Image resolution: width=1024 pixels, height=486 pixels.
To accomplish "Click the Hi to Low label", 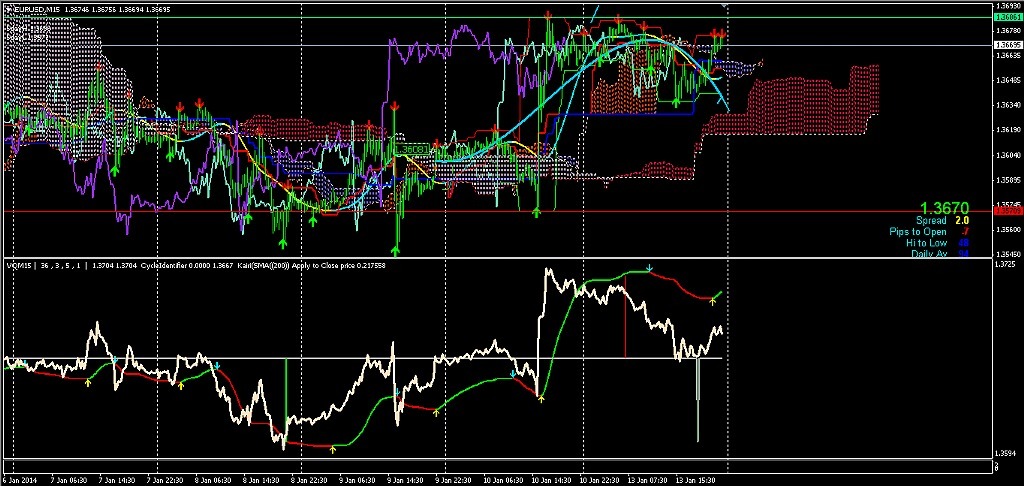I will pyautogui.click(x=926, y=242).
